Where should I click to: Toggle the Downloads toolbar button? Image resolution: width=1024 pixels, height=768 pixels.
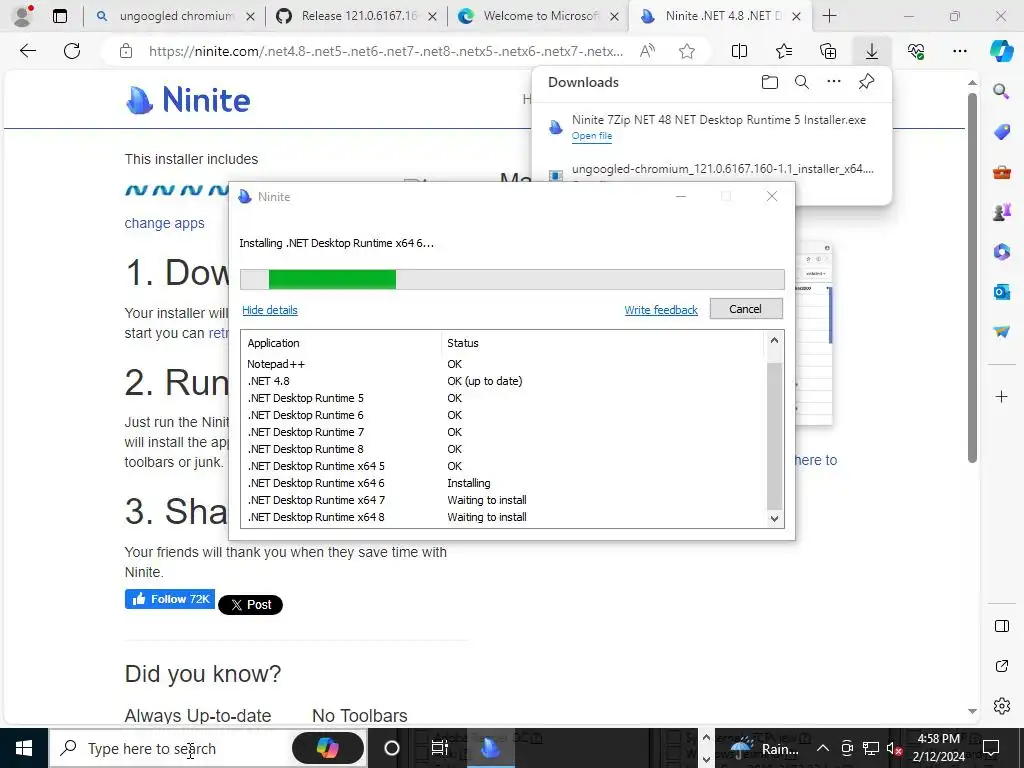872,51
